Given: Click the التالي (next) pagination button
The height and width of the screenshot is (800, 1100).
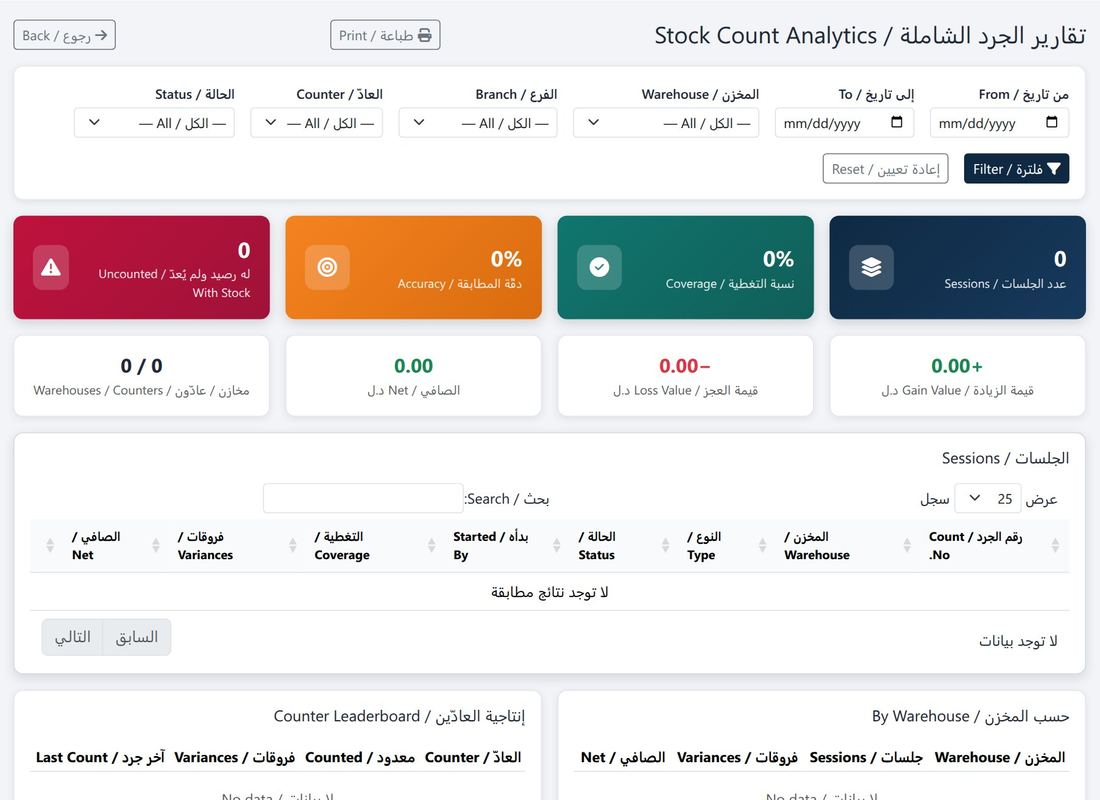Looking at the screenshot, I should (72, 637).
